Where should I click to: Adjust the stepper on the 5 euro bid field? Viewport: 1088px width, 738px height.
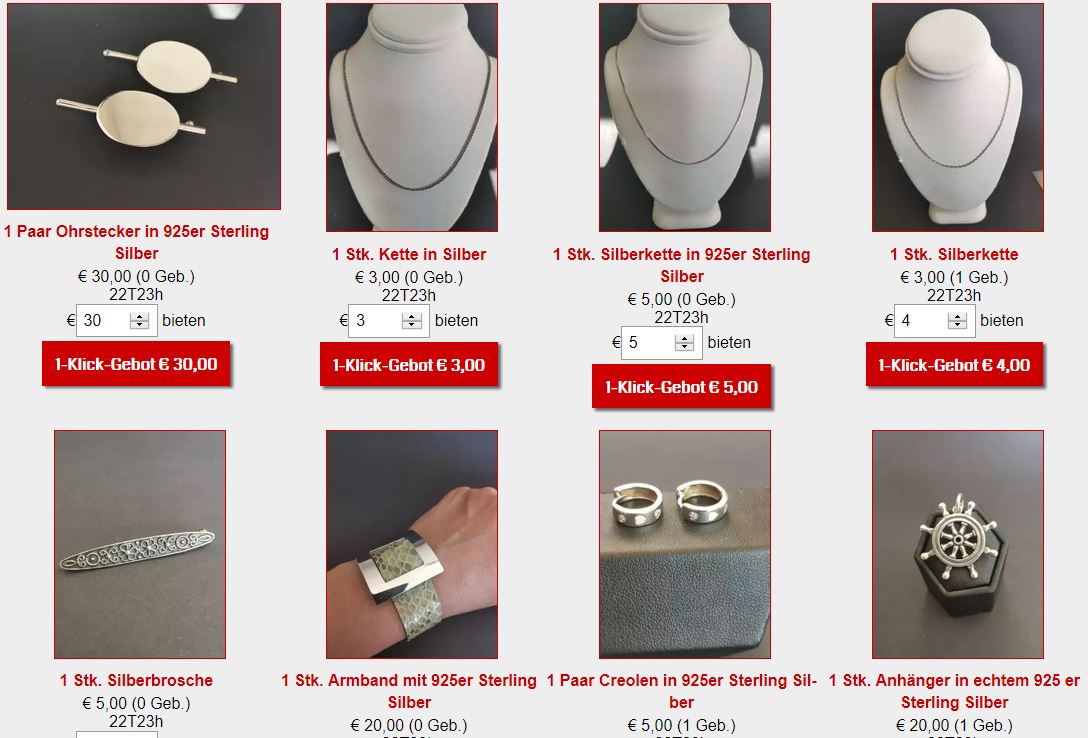[x=684, y=343]
